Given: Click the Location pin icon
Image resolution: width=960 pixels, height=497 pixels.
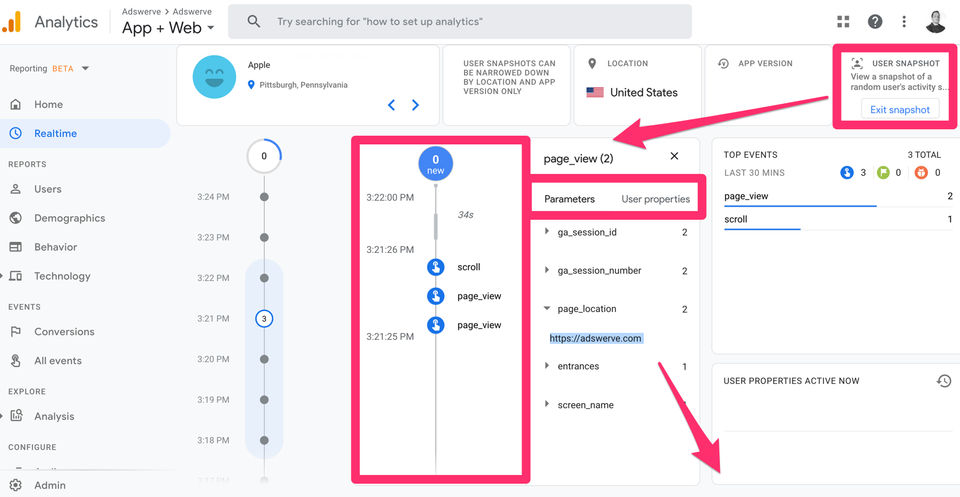Looking at the screenshot, I should click(x=591, y=64).
